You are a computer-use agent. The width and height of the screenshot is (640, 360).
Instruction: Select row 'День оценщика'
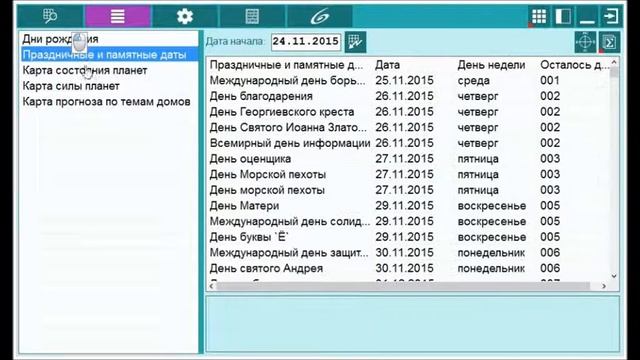coord(409,159)
